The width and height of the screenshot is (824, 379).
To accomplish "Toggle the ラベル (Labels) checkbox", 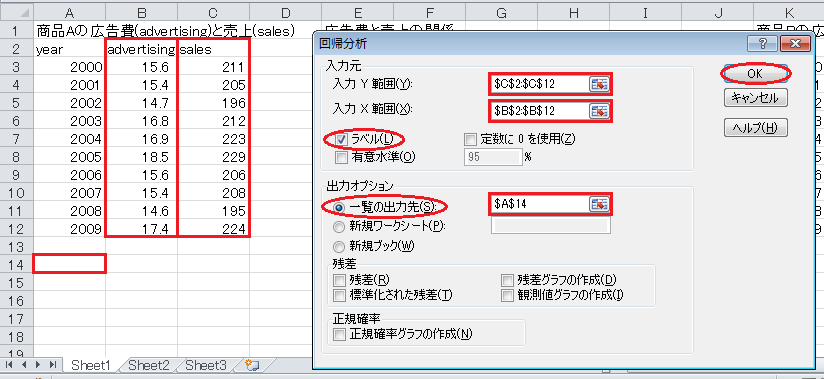I will [341, 139].
